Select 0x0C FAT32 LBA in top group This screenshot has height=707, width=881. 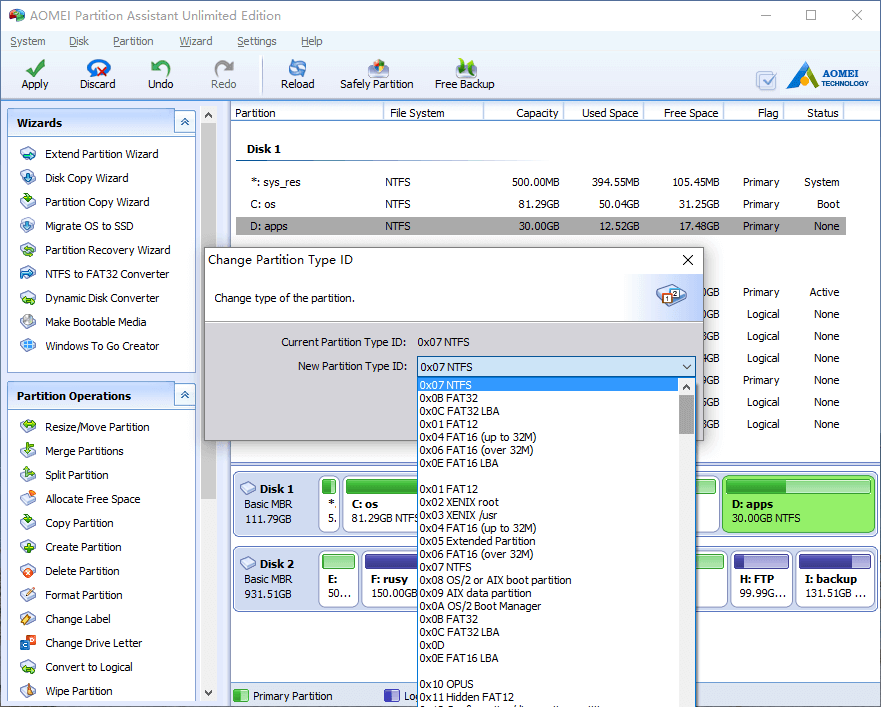[x=548, y=411]
